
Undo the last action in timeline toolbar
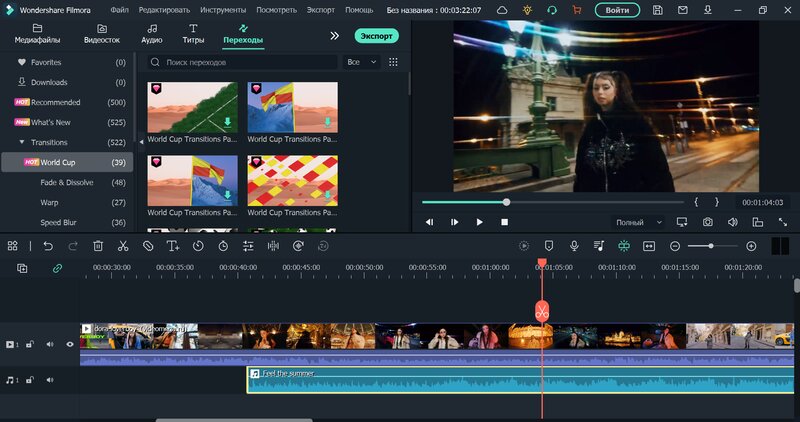pos(48,246)
